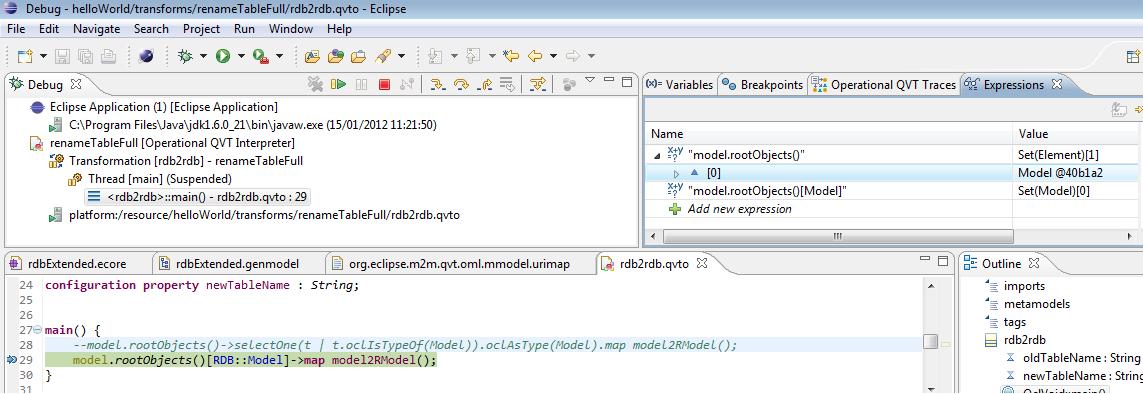Click Add new expression
This screenshot has width=1143, height=394.
pyautogui.click(x=739, y=209)
